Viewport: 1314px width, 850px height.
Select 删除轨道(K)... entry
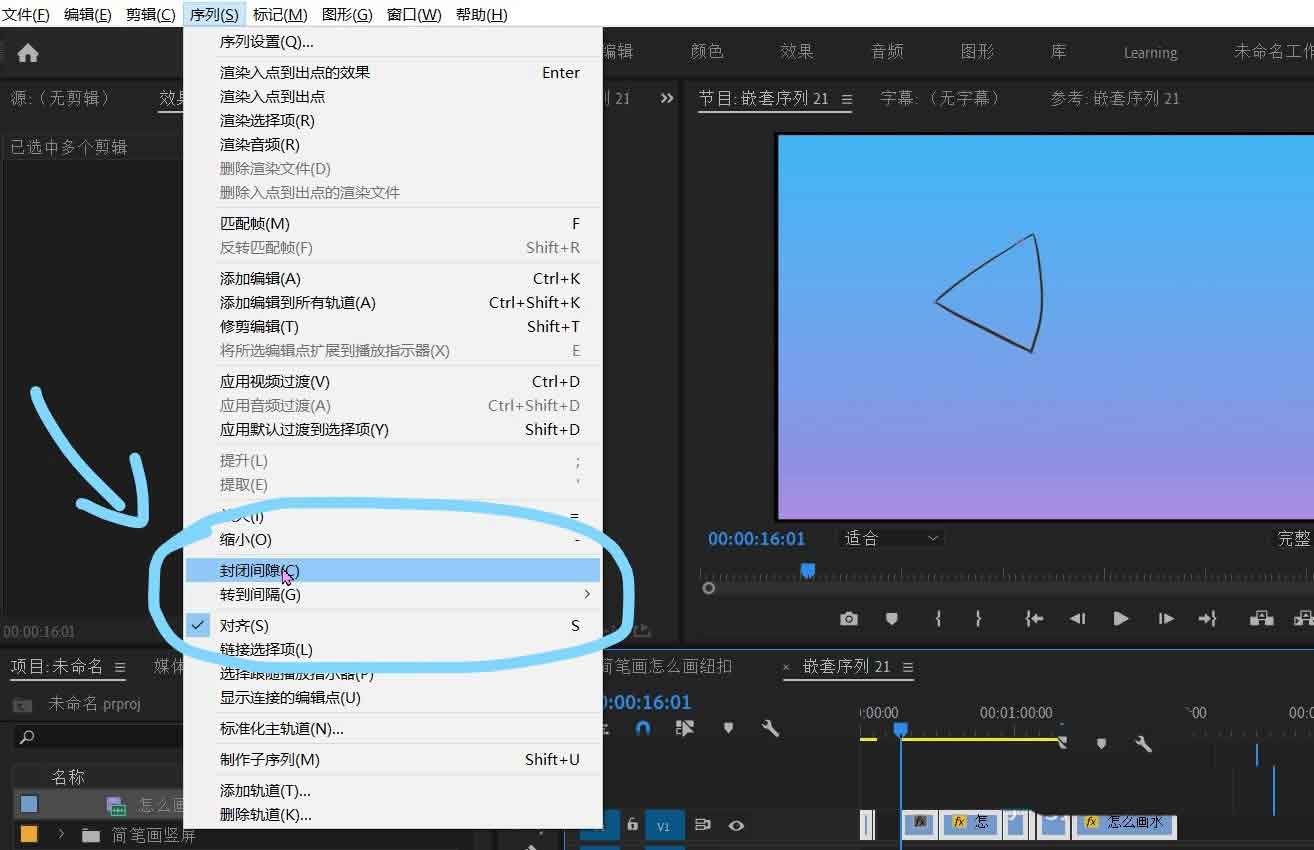pyautogui.click(x=393, y=814)
